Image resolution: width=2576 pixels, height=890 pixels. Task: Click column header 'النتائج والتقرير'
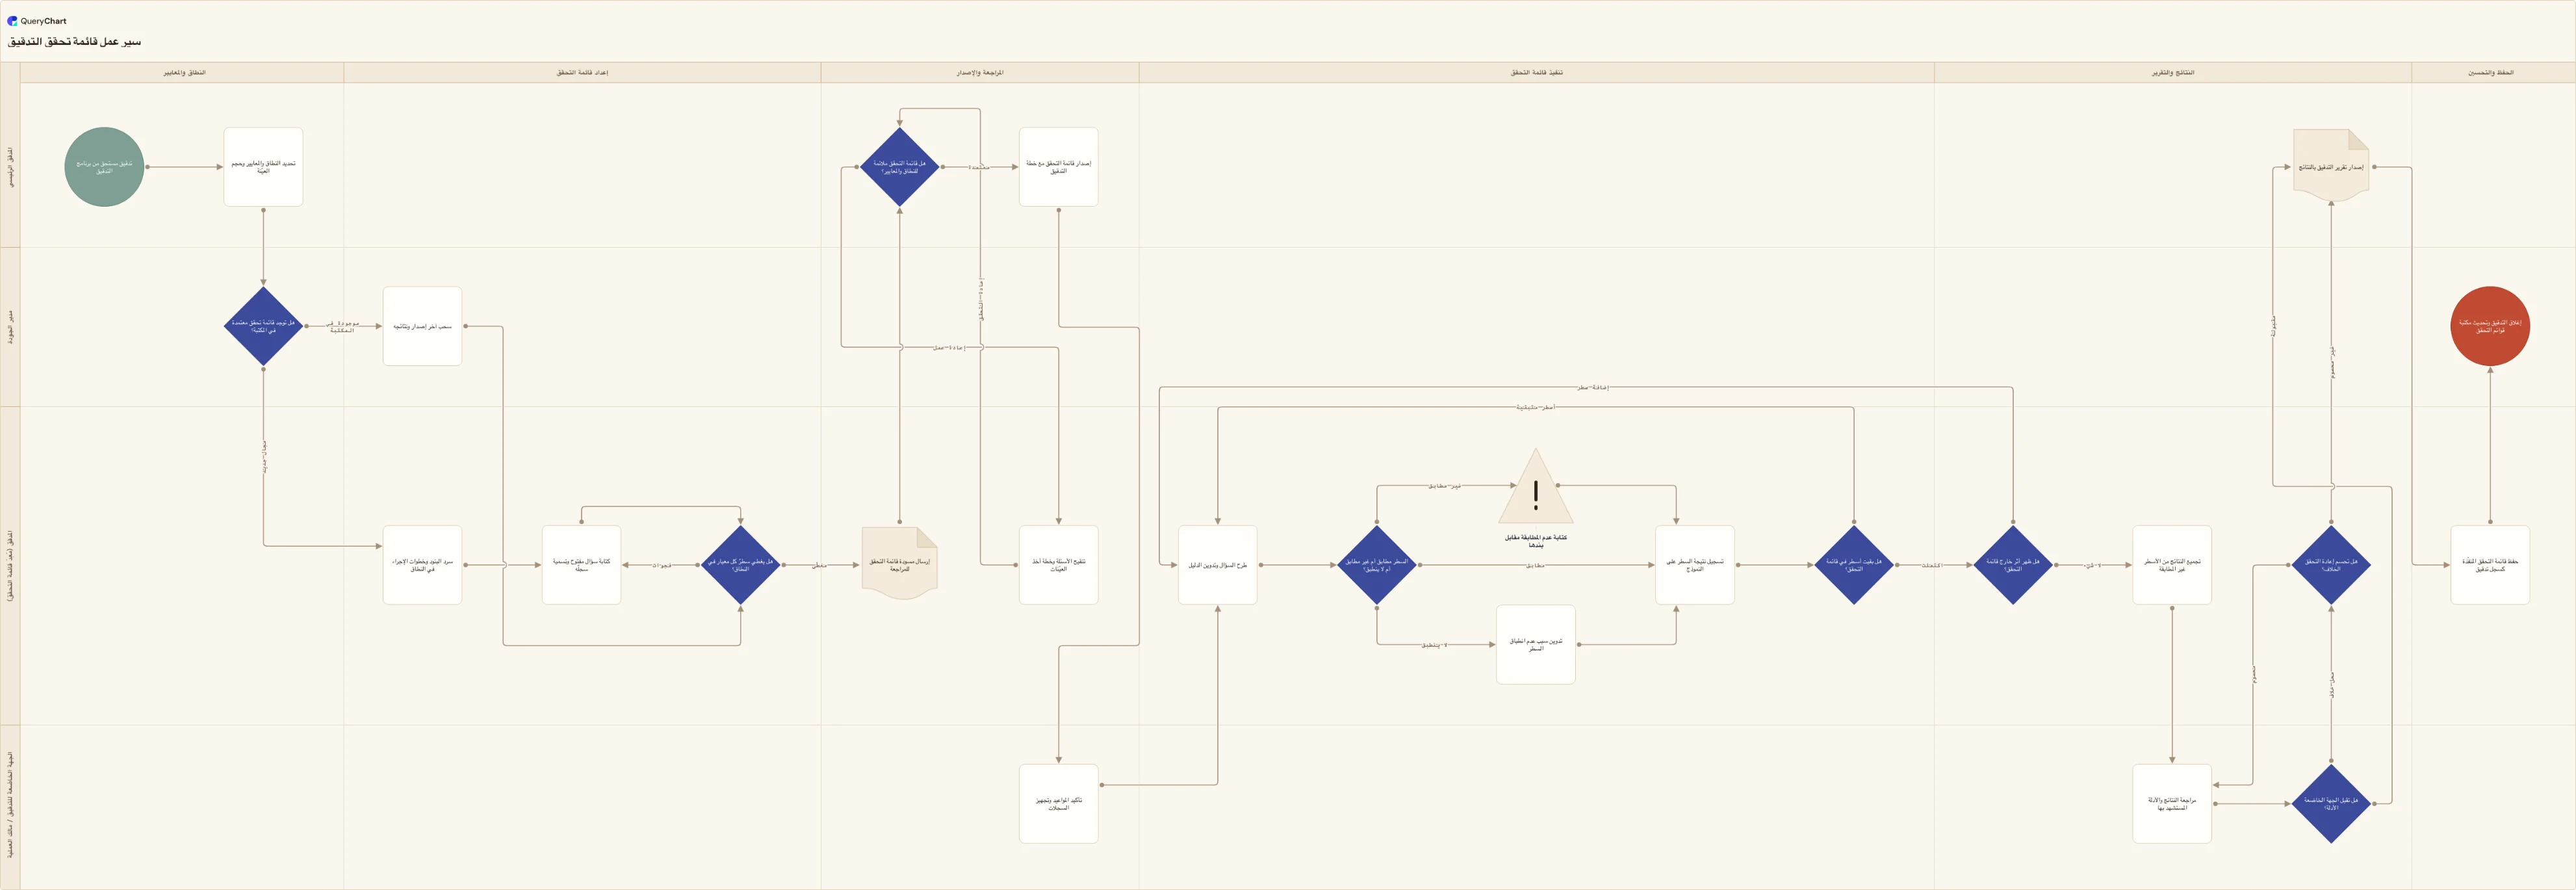[2173, 73]
